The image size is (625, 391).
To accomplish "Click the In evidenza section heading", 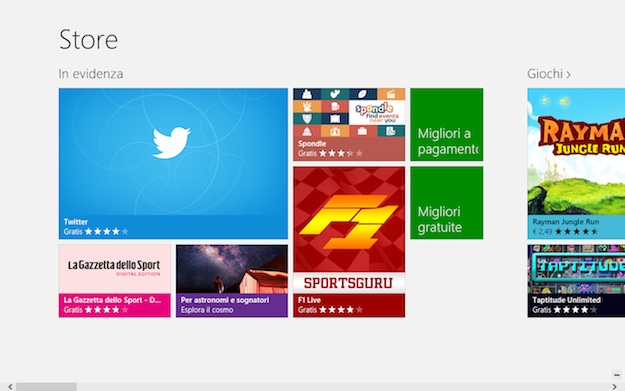I will tap(90, 74).
